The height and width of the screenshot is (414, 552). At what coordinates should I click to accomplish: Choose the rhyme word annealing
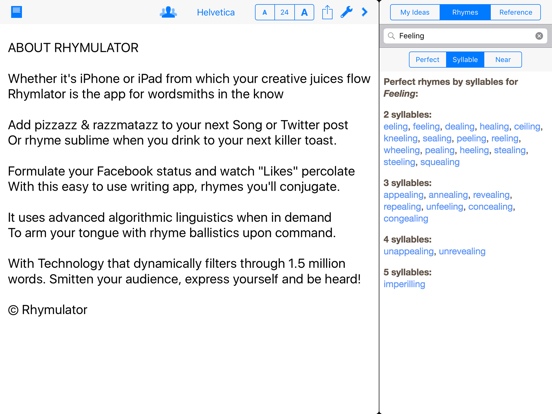click(x=448, y=195)
